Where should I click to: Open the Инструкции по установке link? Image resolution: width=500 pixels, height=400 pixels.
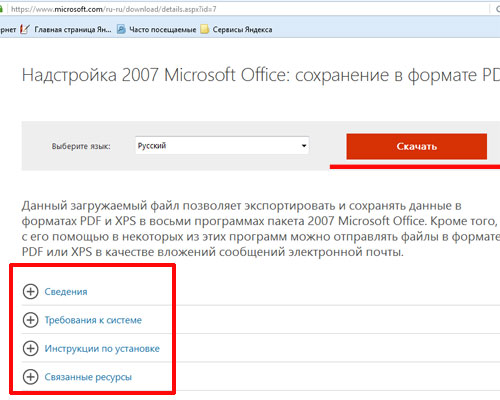[x=102, y=348]
